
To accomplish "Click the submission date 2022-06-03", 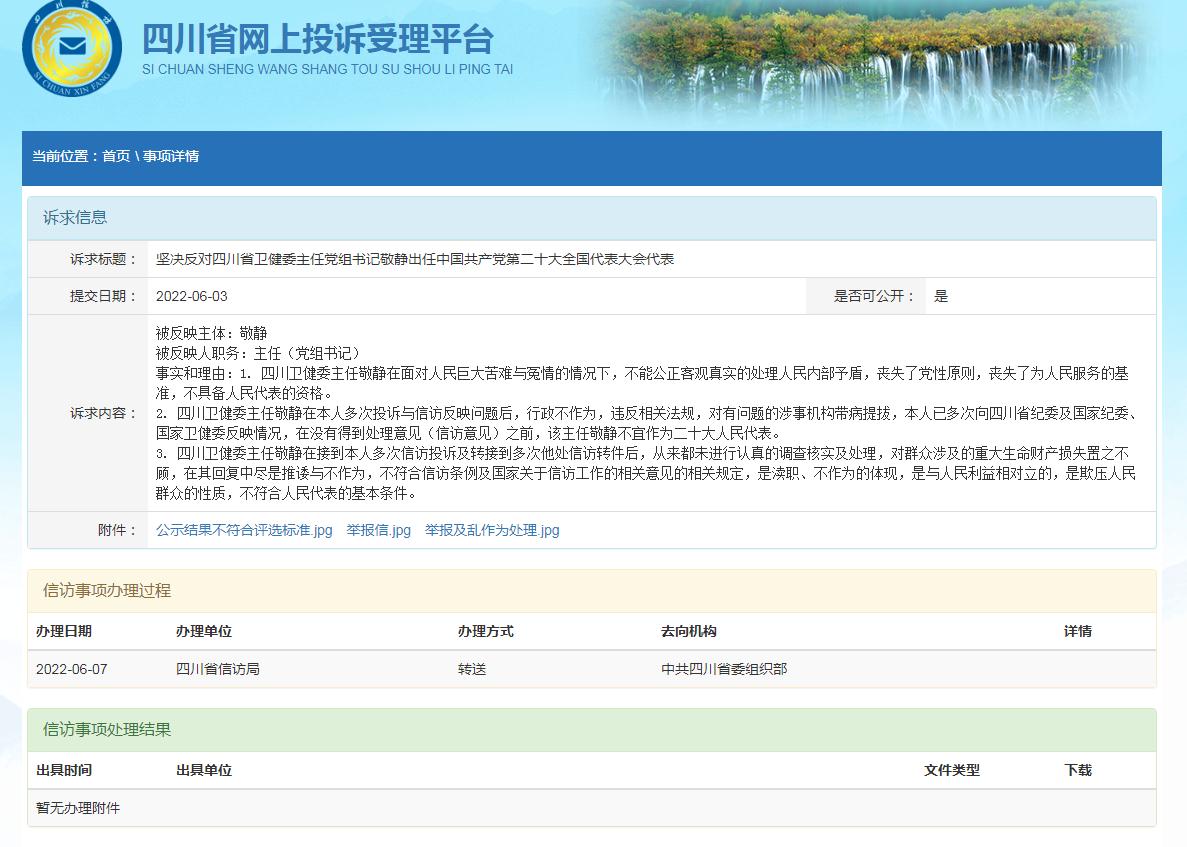I will click(192, 296).
